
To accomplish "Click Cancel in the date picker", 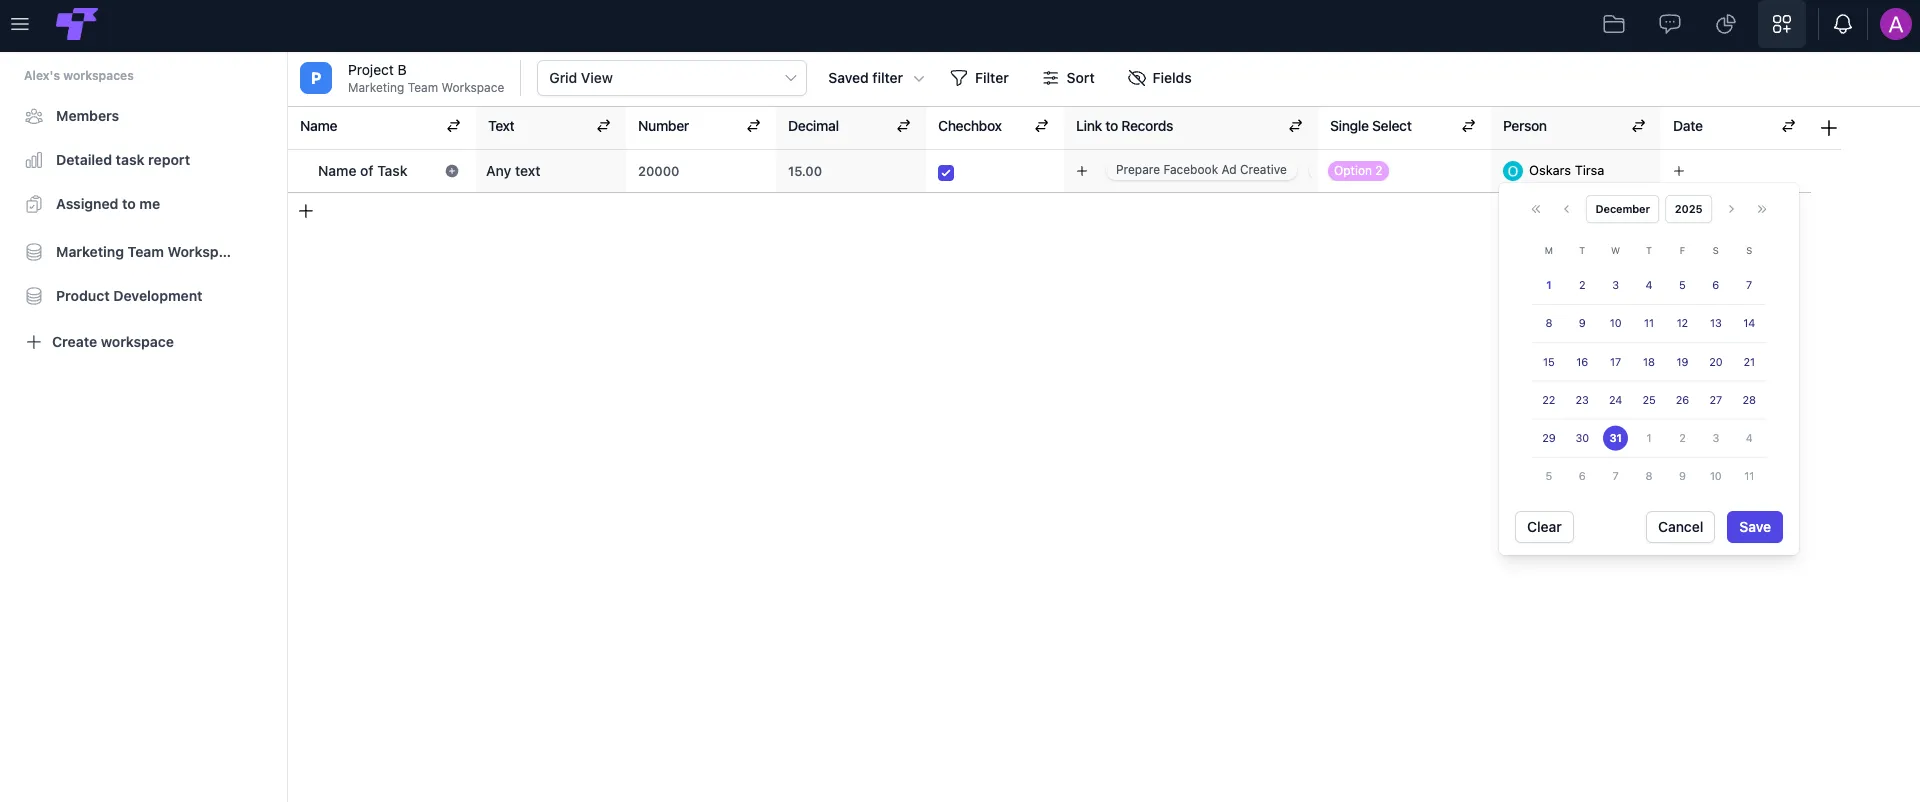I will point(1680,527).
